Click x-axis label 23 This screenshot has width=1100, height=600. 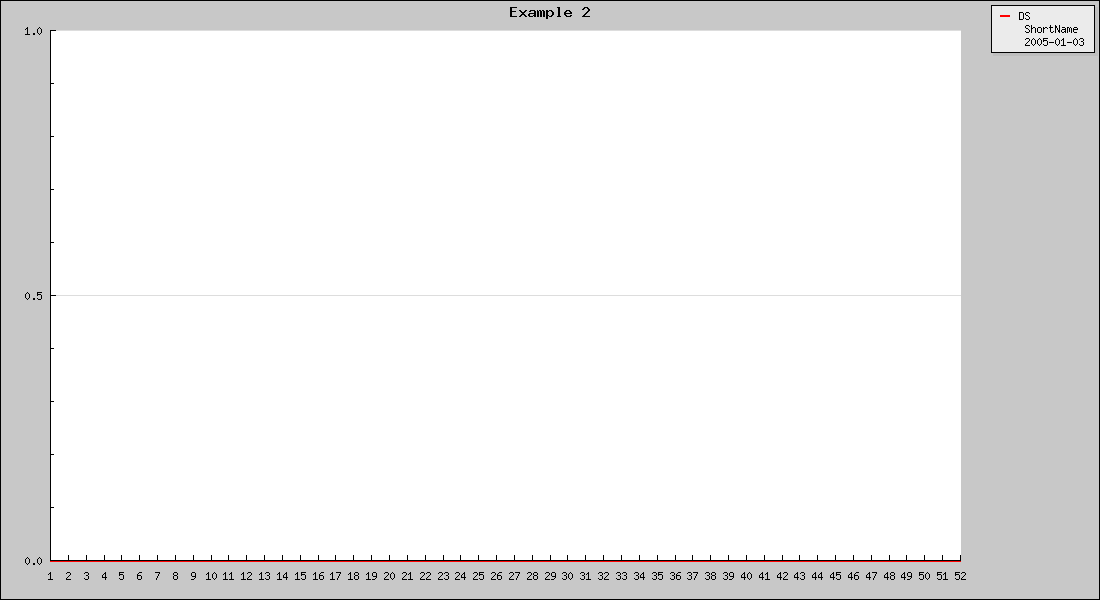pos(443,576)
